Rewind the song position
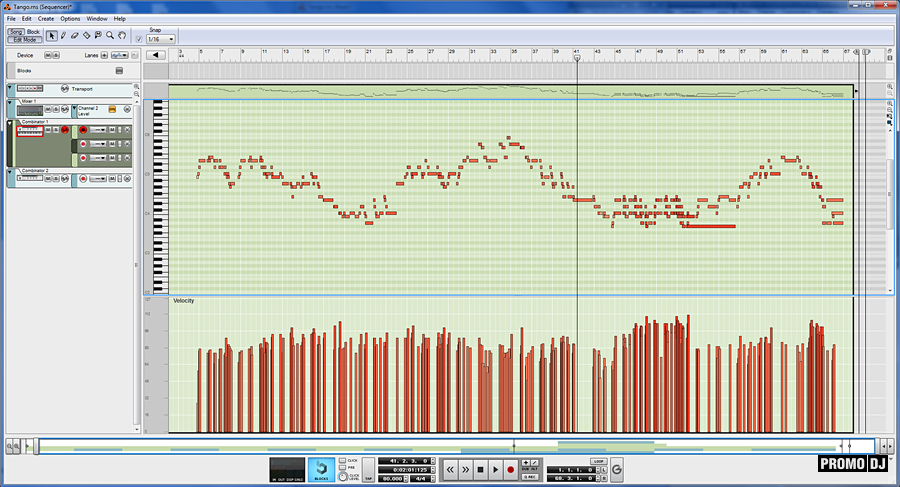 click(451, 470)
